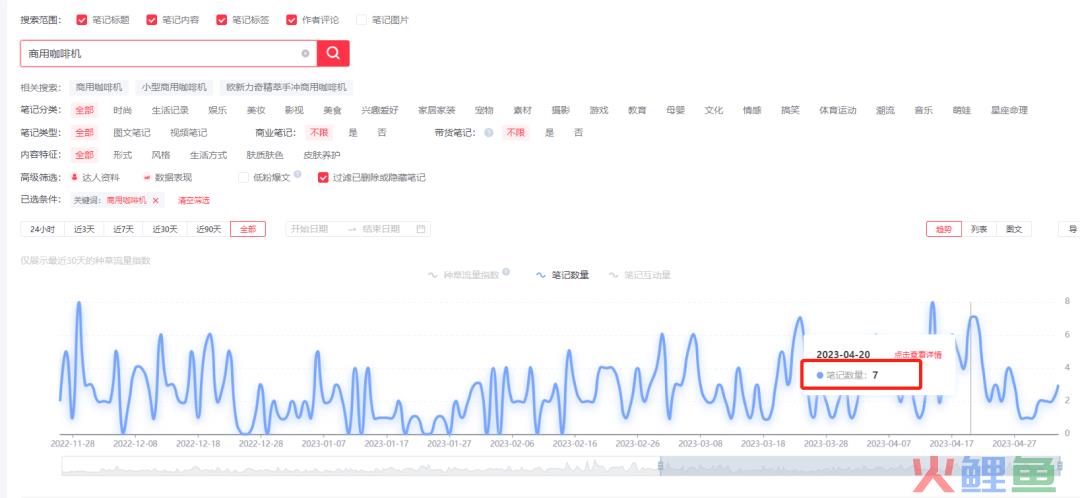The width and height of the screenshot is (1080, 498).
Task: Enable the 低粉爆文 checkbox
Action: pyautogui.click(x=243, y=178)
